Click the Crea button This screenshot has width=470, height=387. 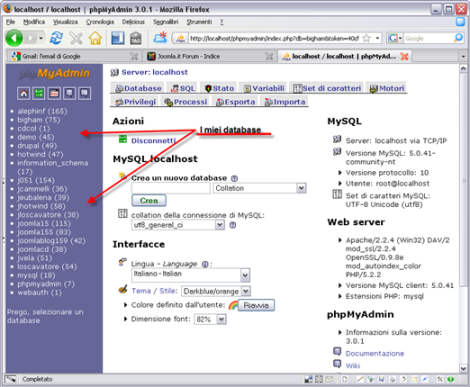pyautogui.click(x=149, y=201)
